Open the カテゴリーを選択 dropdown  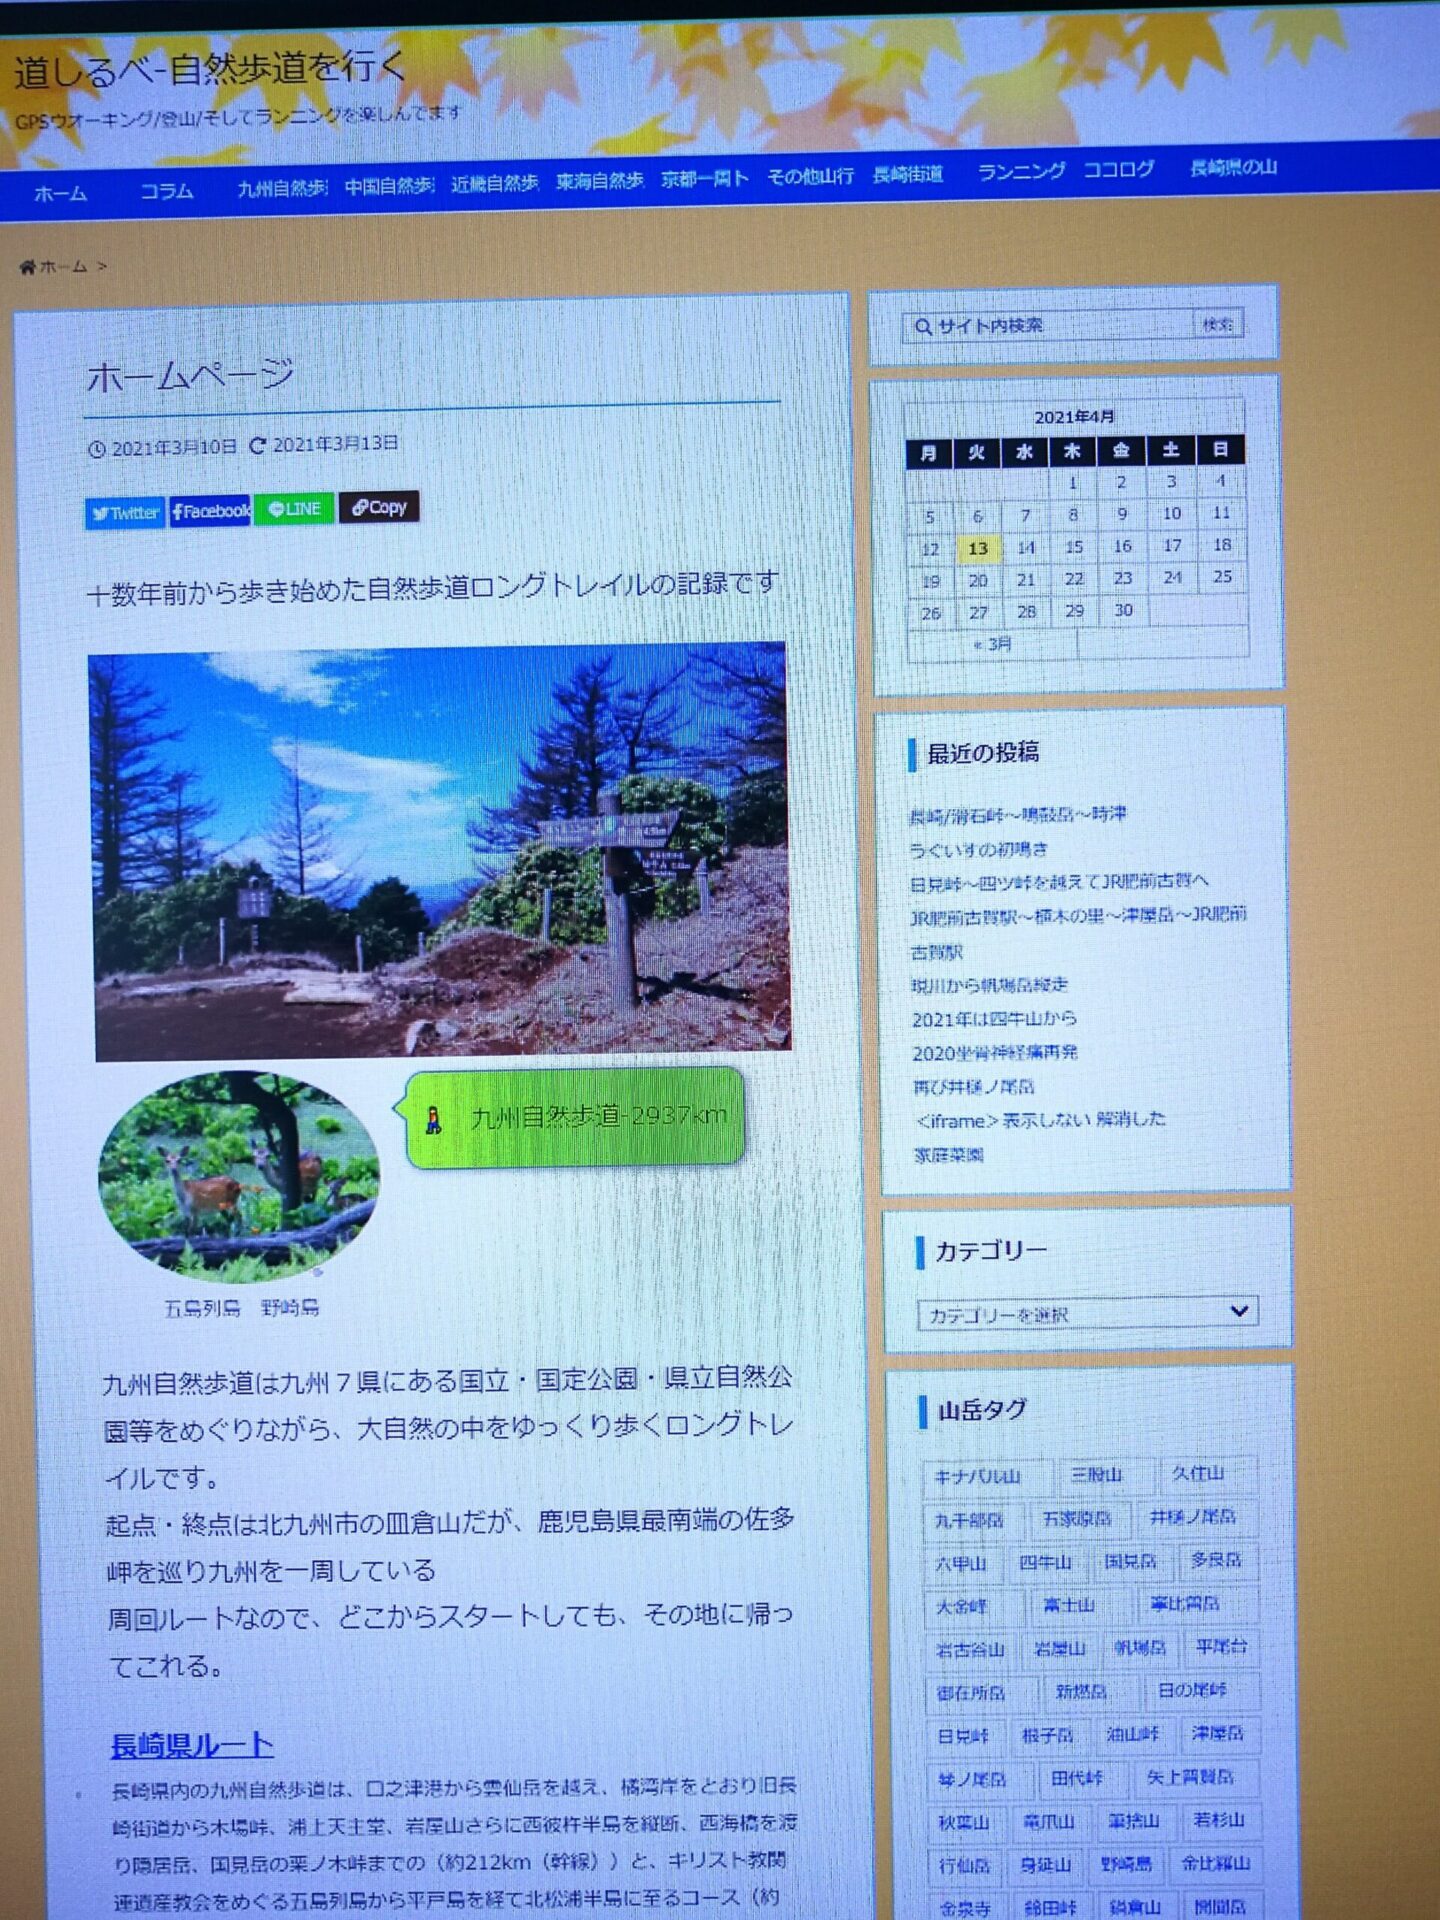(1087, 1313)
